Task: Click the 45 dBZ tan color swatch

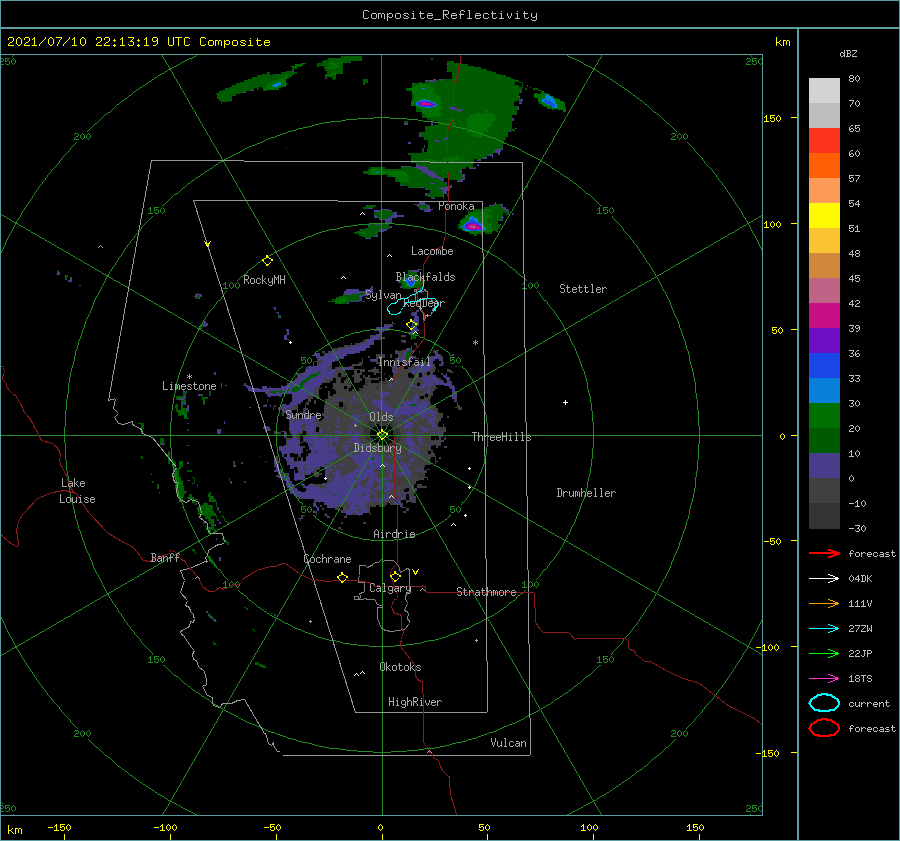Action: (824, 265)
